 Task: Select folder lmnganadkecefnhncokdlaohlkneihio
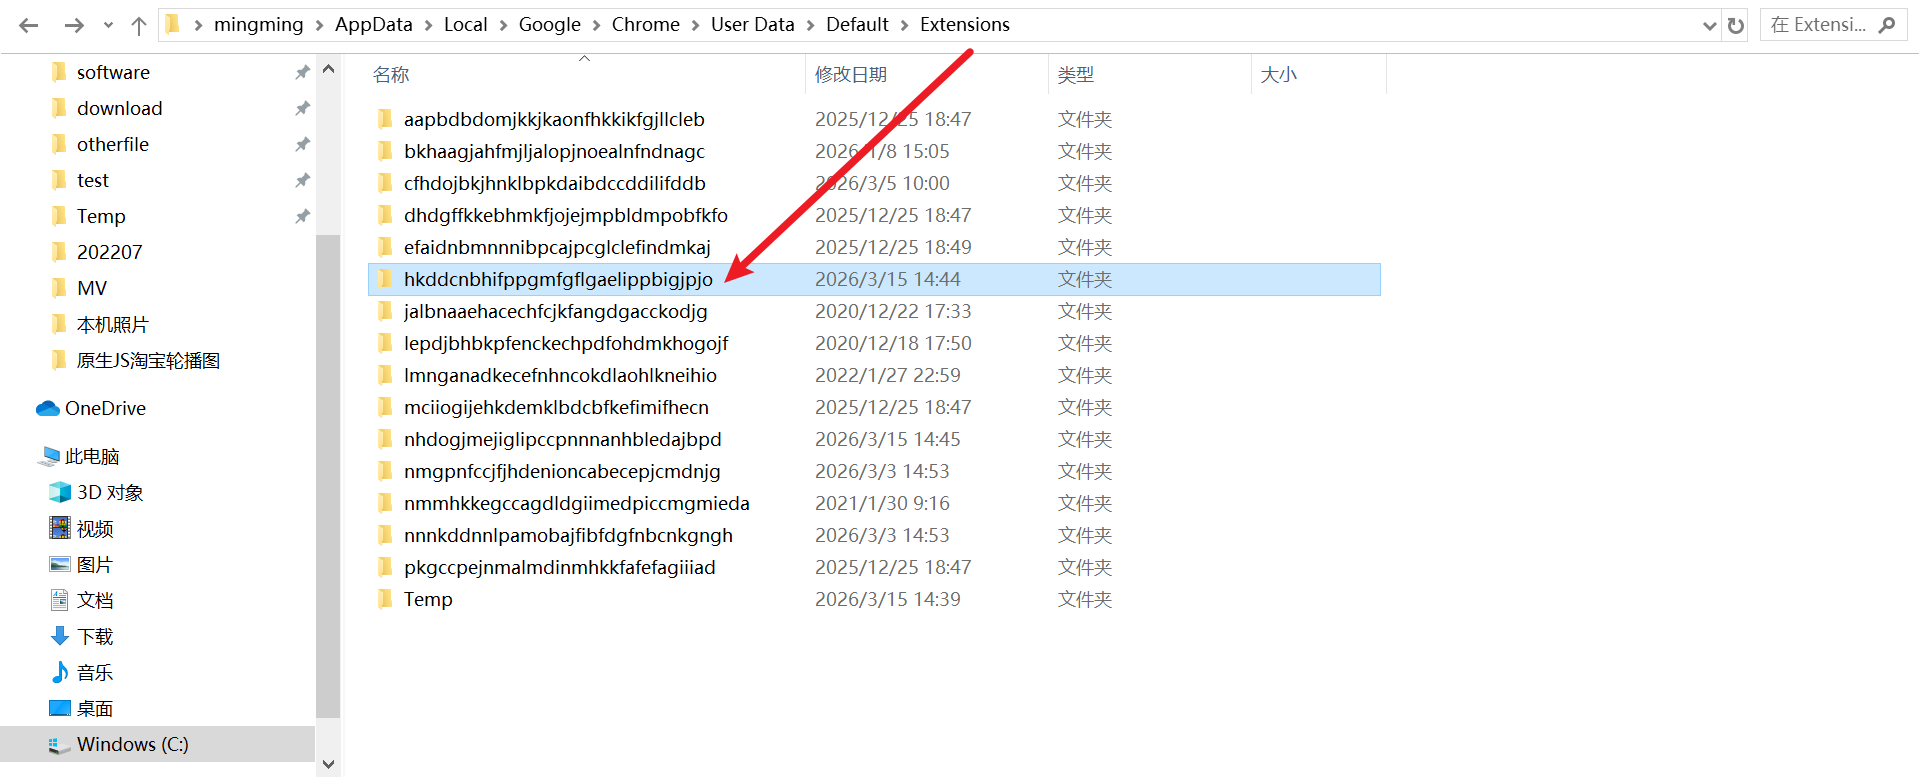[x=560, y=376]
